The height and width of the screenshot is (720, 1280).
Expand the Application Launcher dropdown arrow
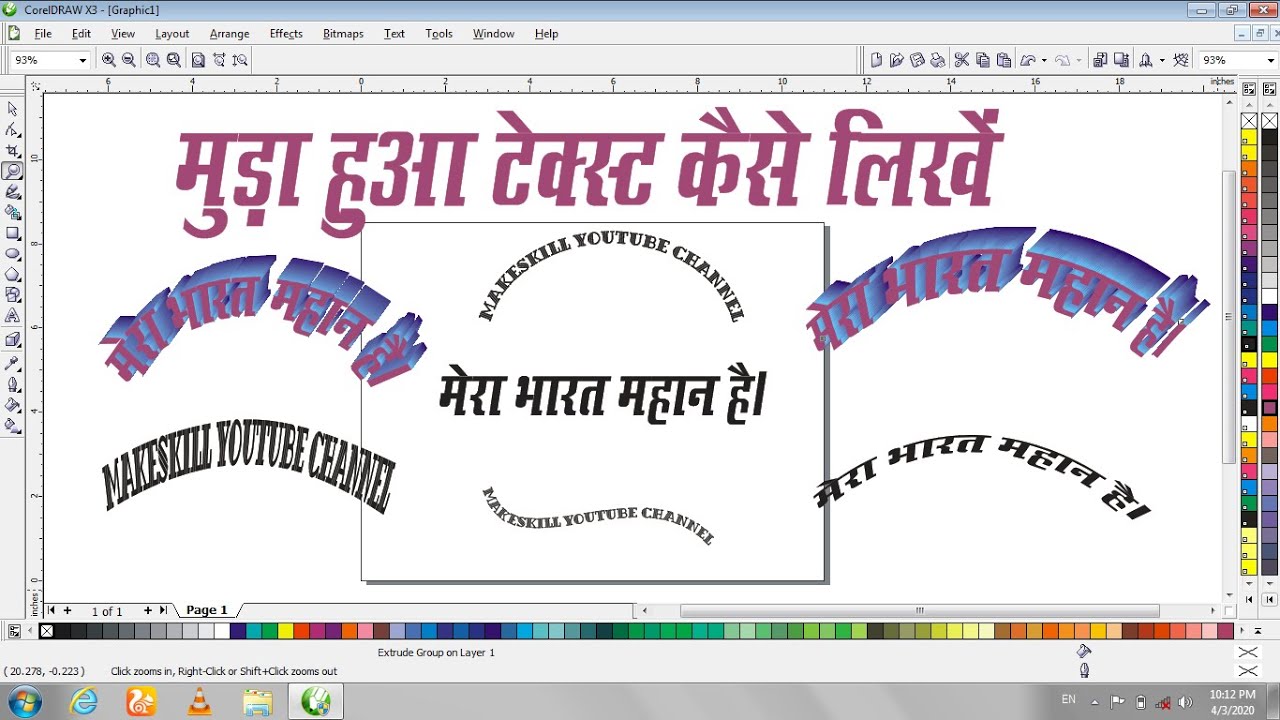(1161, 60)
